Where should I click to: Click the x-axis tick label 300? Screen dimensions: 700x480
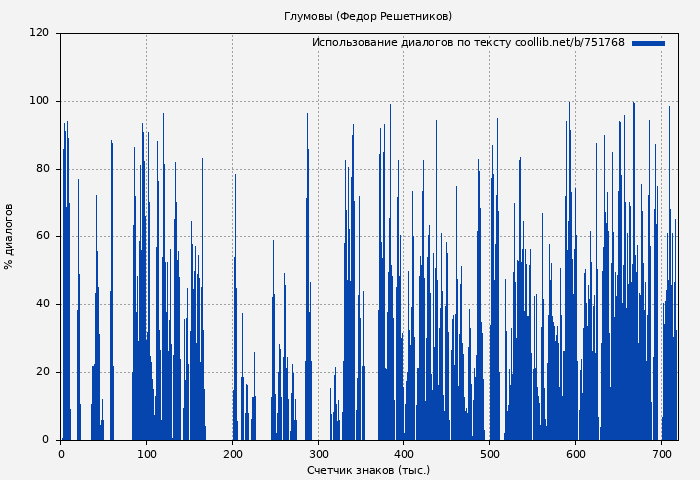click(318, 454)
